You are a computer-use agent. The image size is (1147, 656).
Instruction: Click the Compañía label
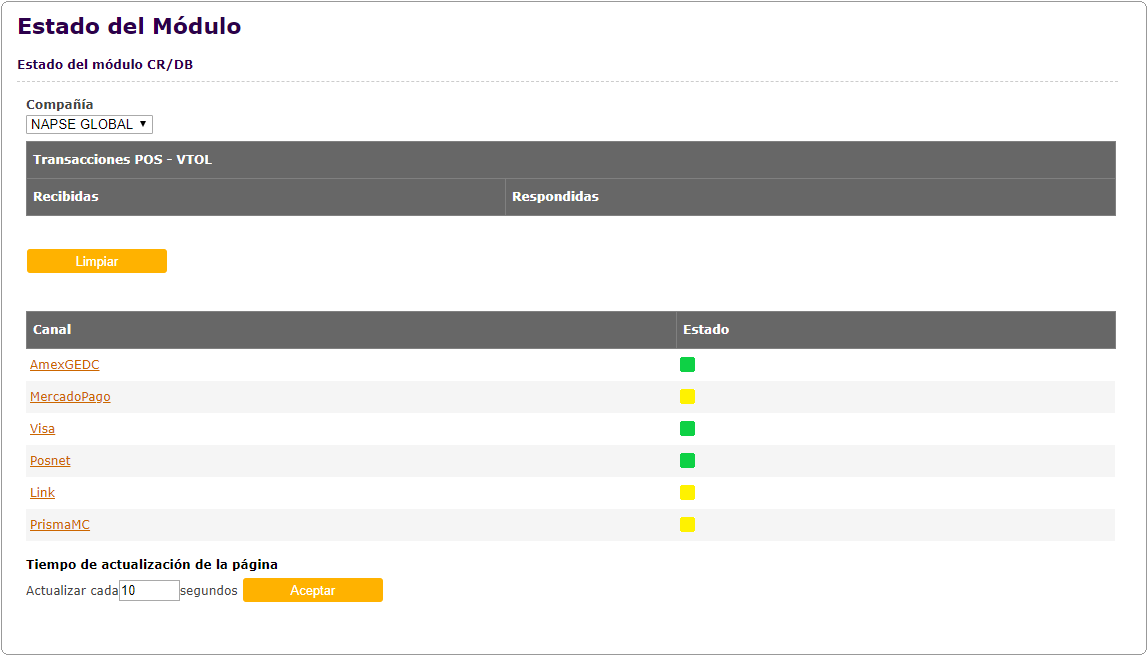pos(60,105)
